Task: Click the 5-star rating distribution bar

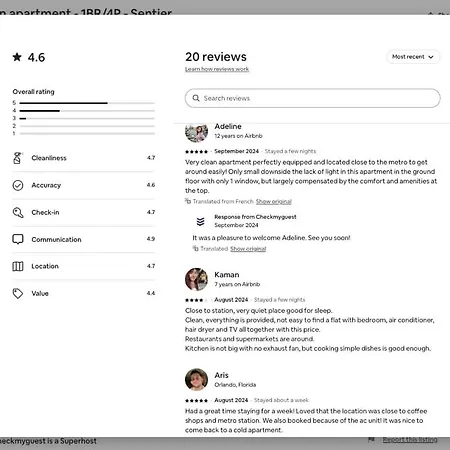Action: (87, 103)
